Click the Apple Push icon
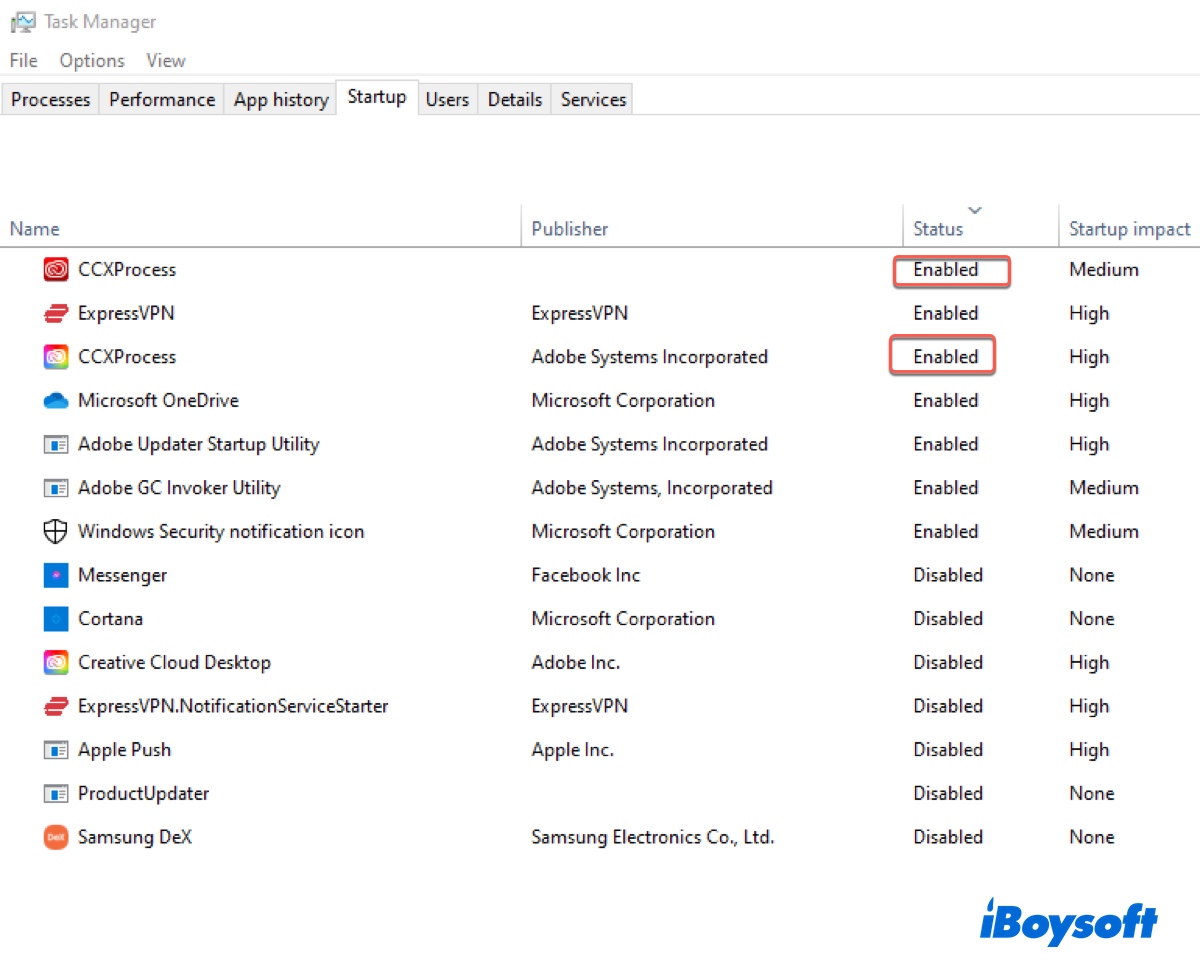1200x976 pixels. pyautogui.click(x=56, y=750)
